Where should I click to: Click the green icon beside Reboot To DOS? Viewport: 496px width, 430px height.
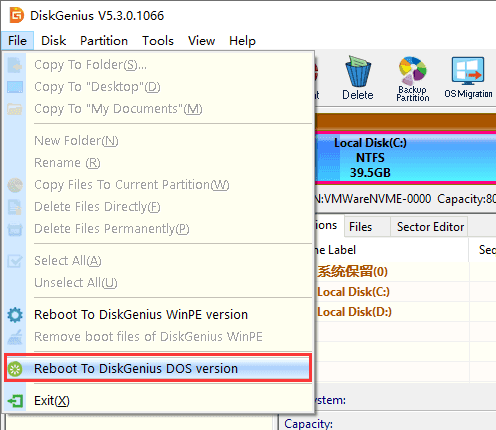pyautogui.click(x=15, y=369)
